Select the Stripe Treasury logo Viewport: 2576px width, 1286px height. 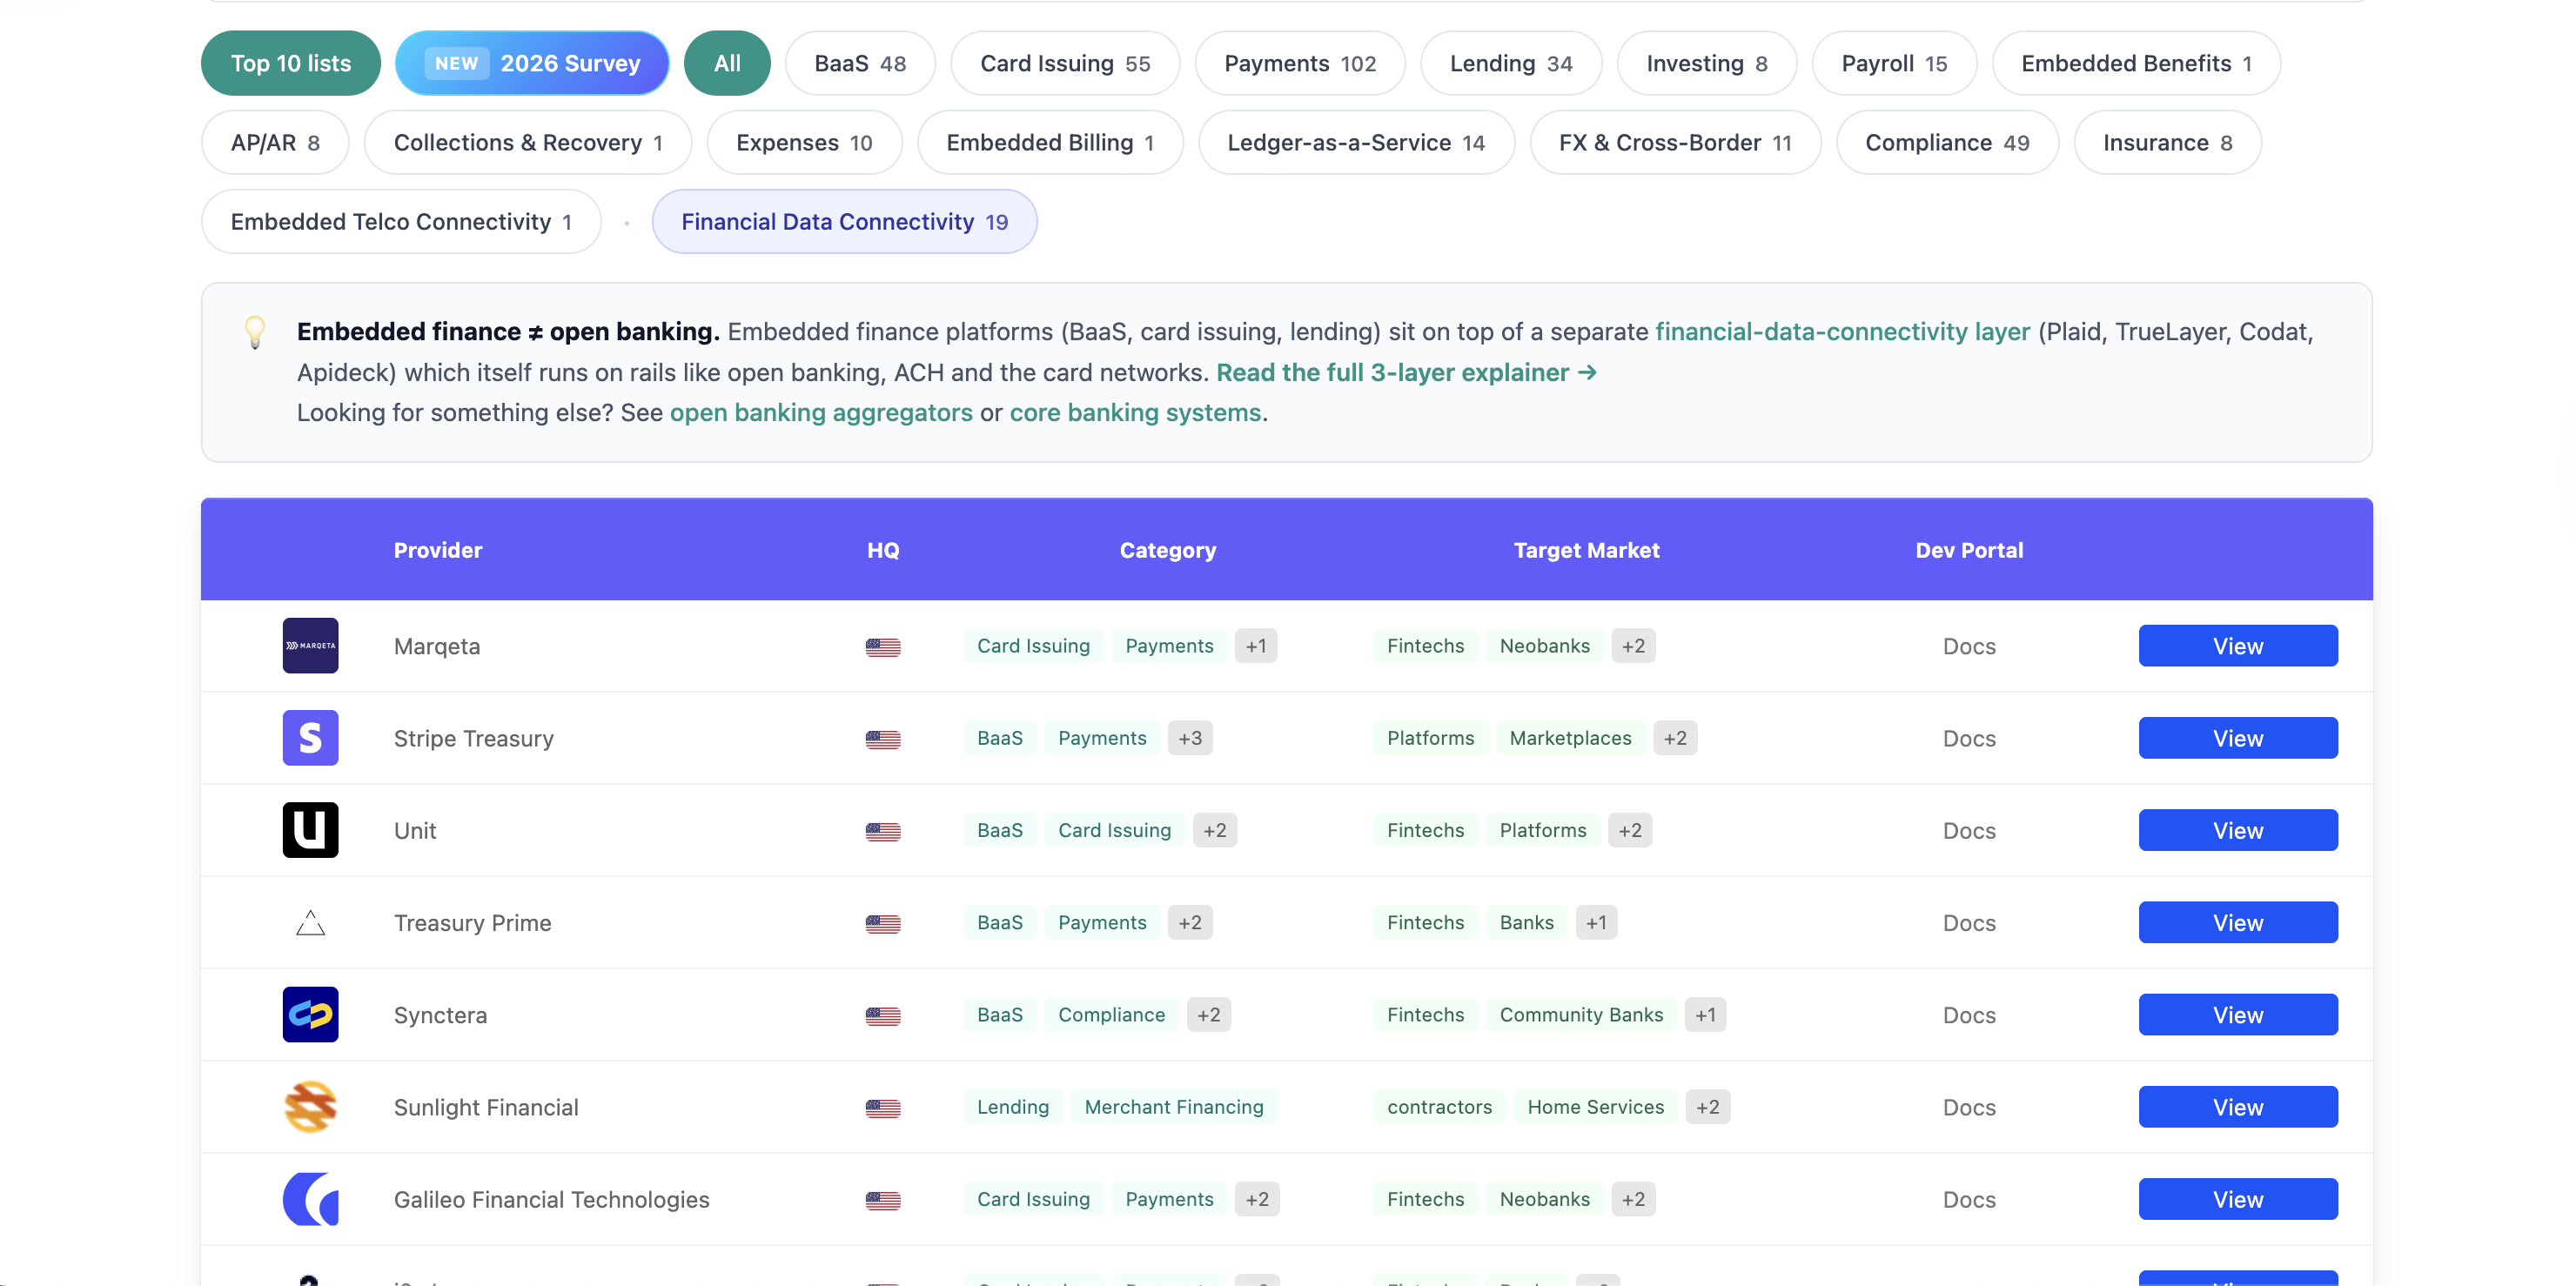310,737
